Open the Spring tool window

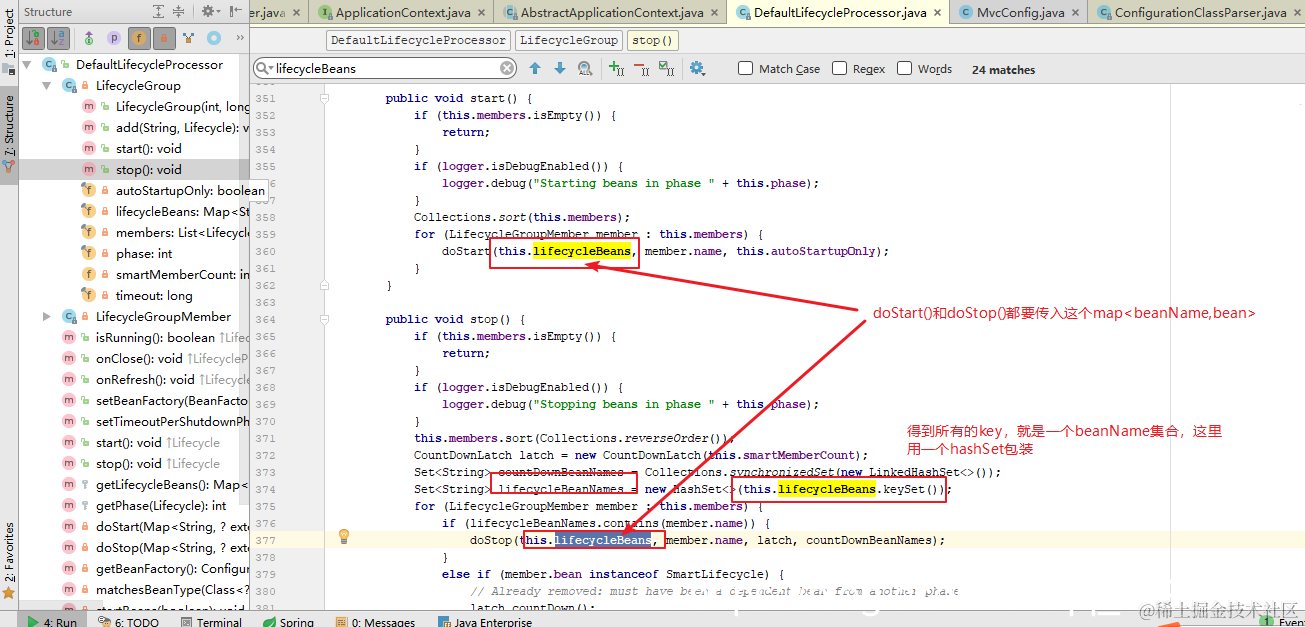click(288, 621)
